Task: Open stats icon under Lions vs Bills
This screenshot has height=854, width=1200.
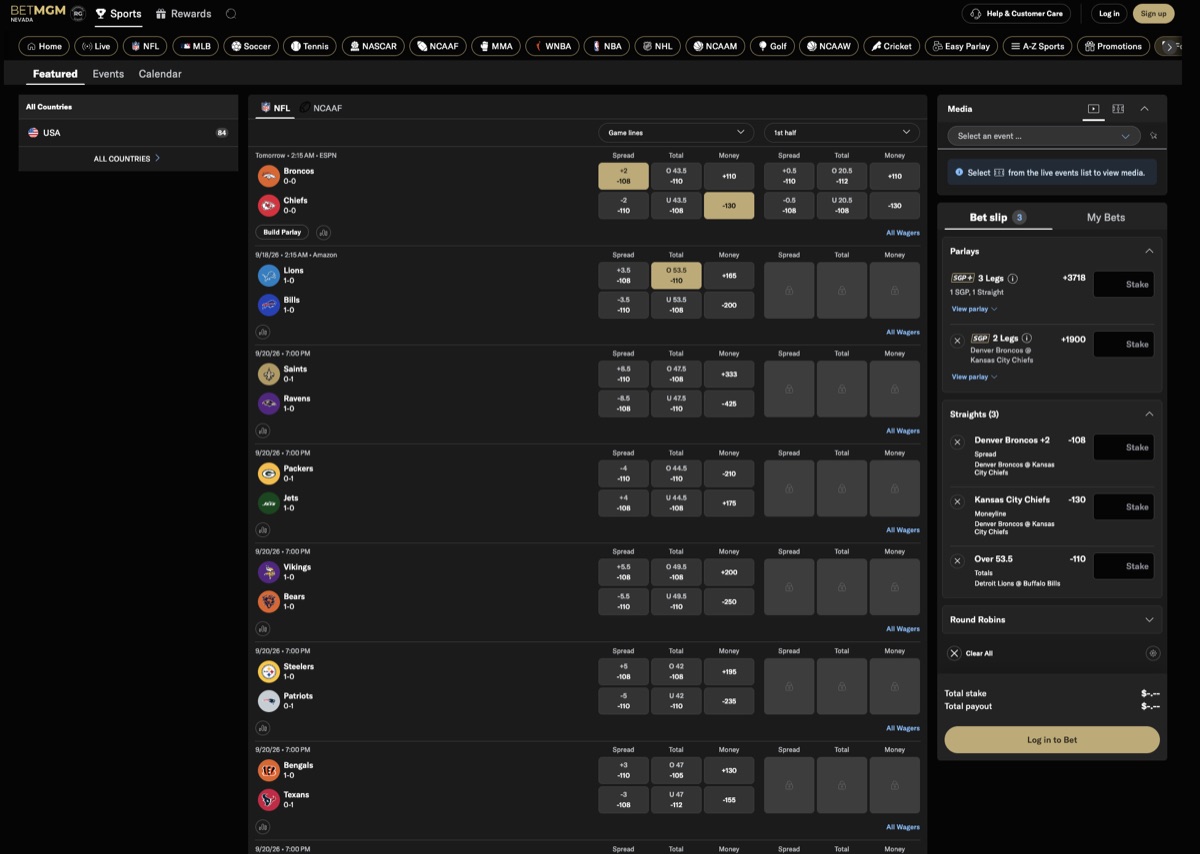Action: (263, 332)
